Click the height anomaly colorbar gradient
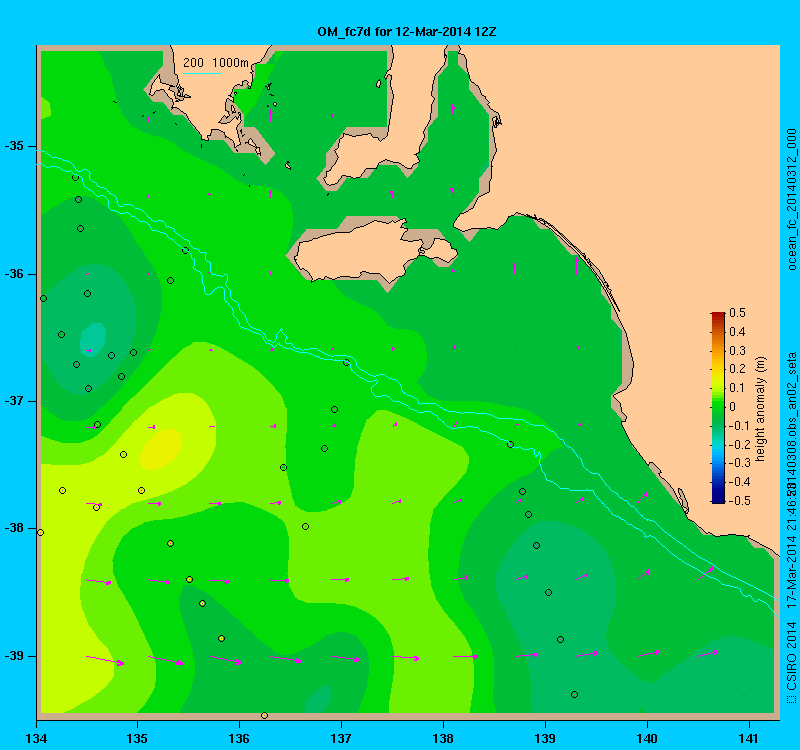 click(x=718, y=407)
